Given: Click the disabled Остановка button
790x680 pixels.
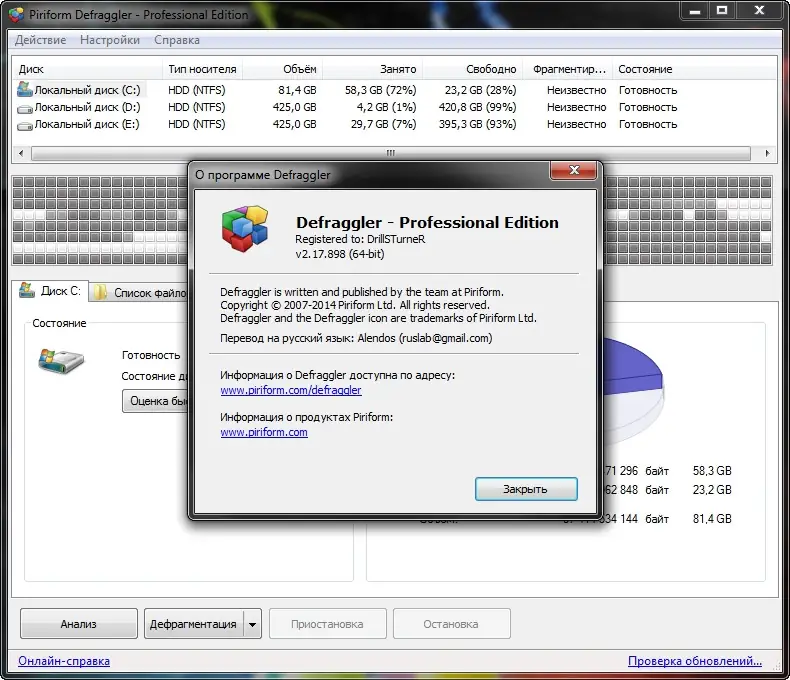Looking at the screenshot, I should pyautogui.click(x=451, y=624).
